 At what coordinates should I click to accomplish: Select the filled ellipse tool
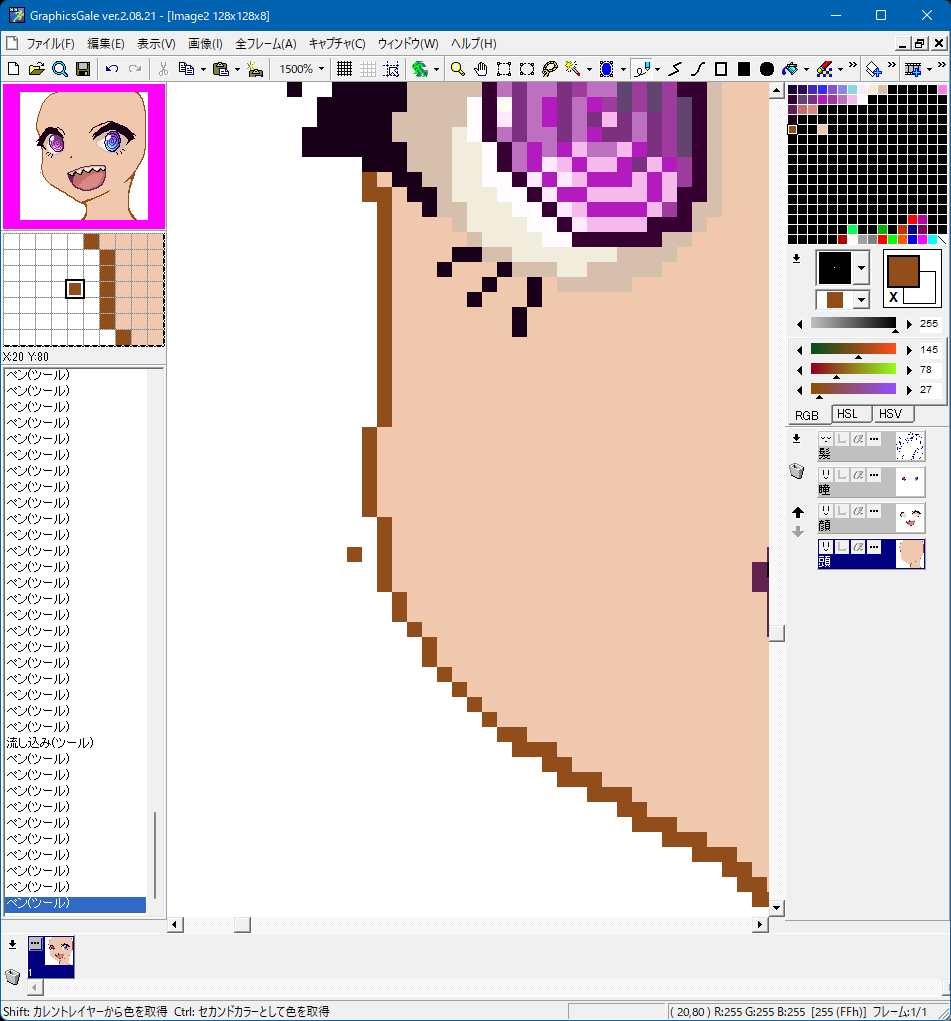coord(766,69)
